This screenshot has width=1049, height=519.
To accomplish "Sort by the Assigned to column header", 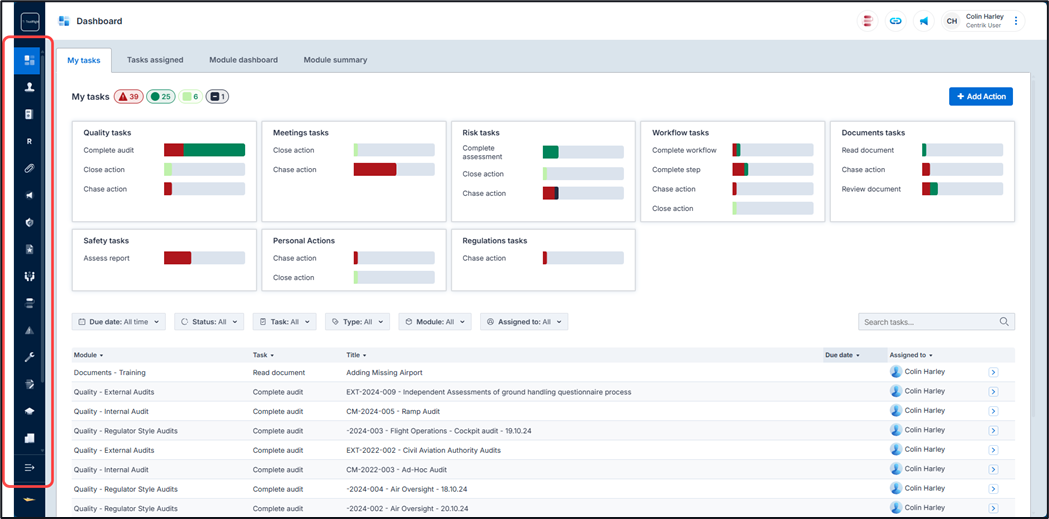I will 911,355.
